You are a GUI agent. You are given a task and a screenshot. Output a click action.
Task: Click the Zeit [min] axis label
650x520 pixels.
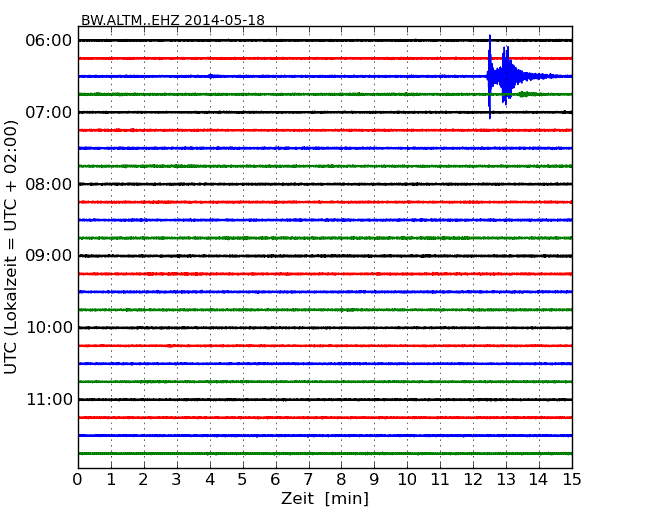(325, 498)
